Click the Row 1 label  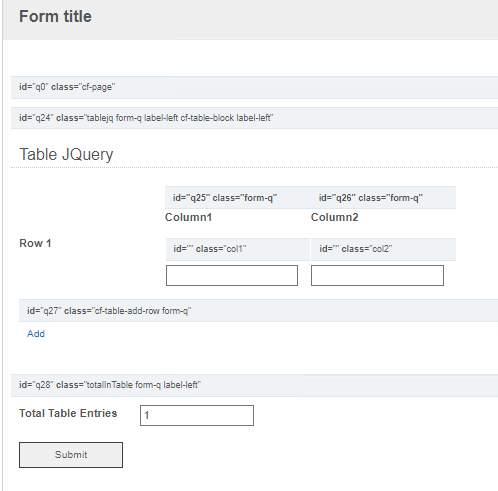[x=35, y=243]
